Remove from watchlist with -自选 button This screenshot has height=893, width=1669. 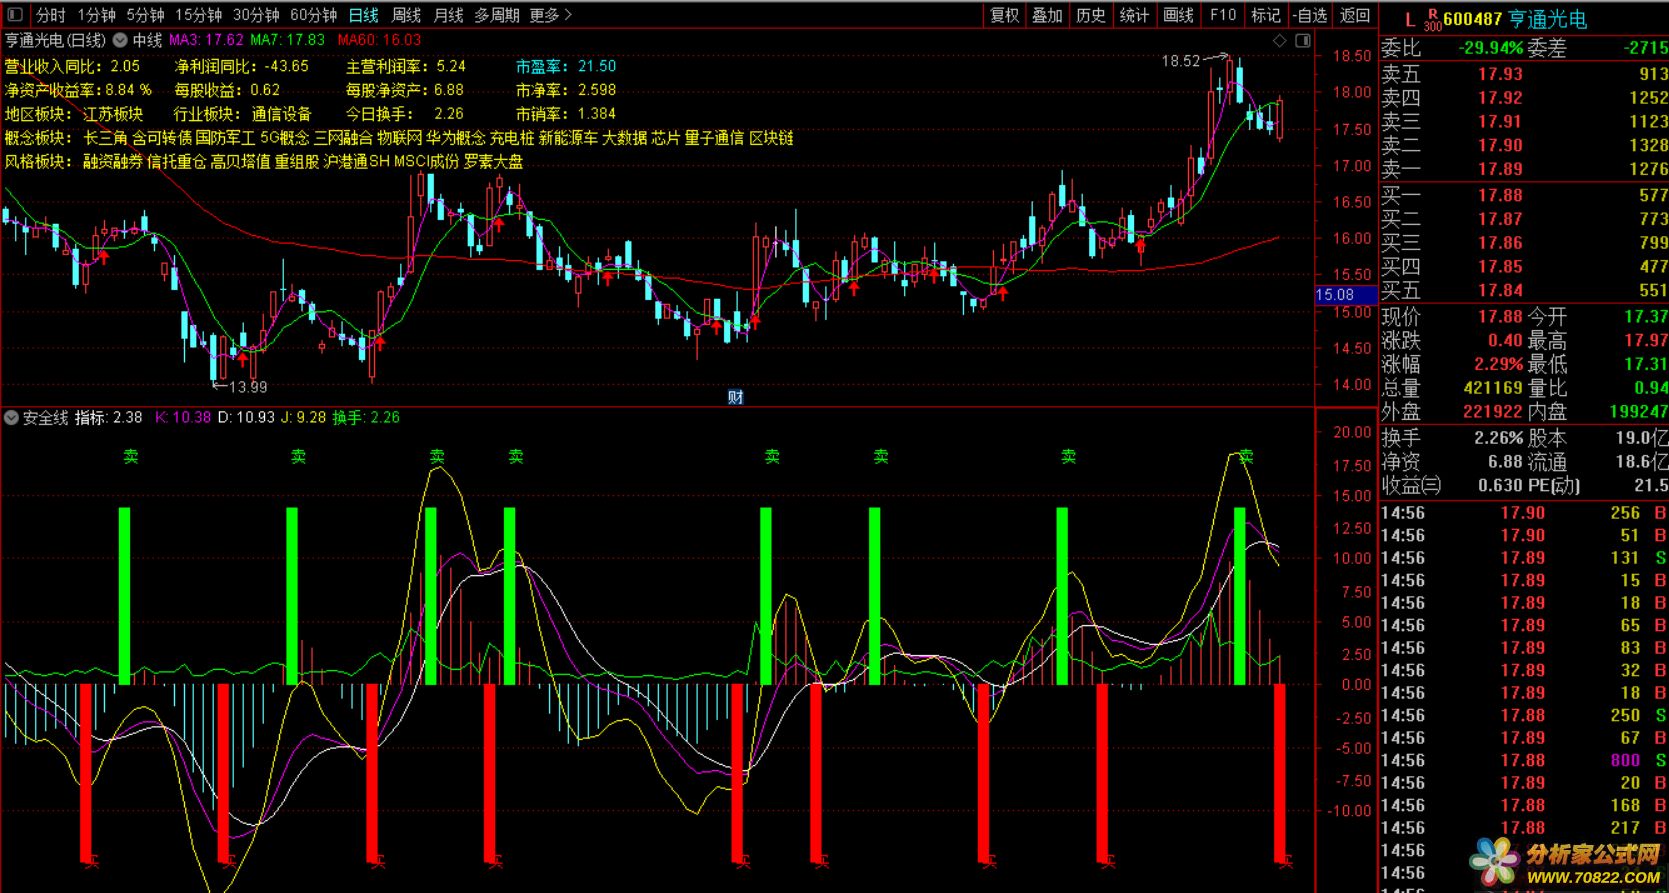pos(1309,15)
